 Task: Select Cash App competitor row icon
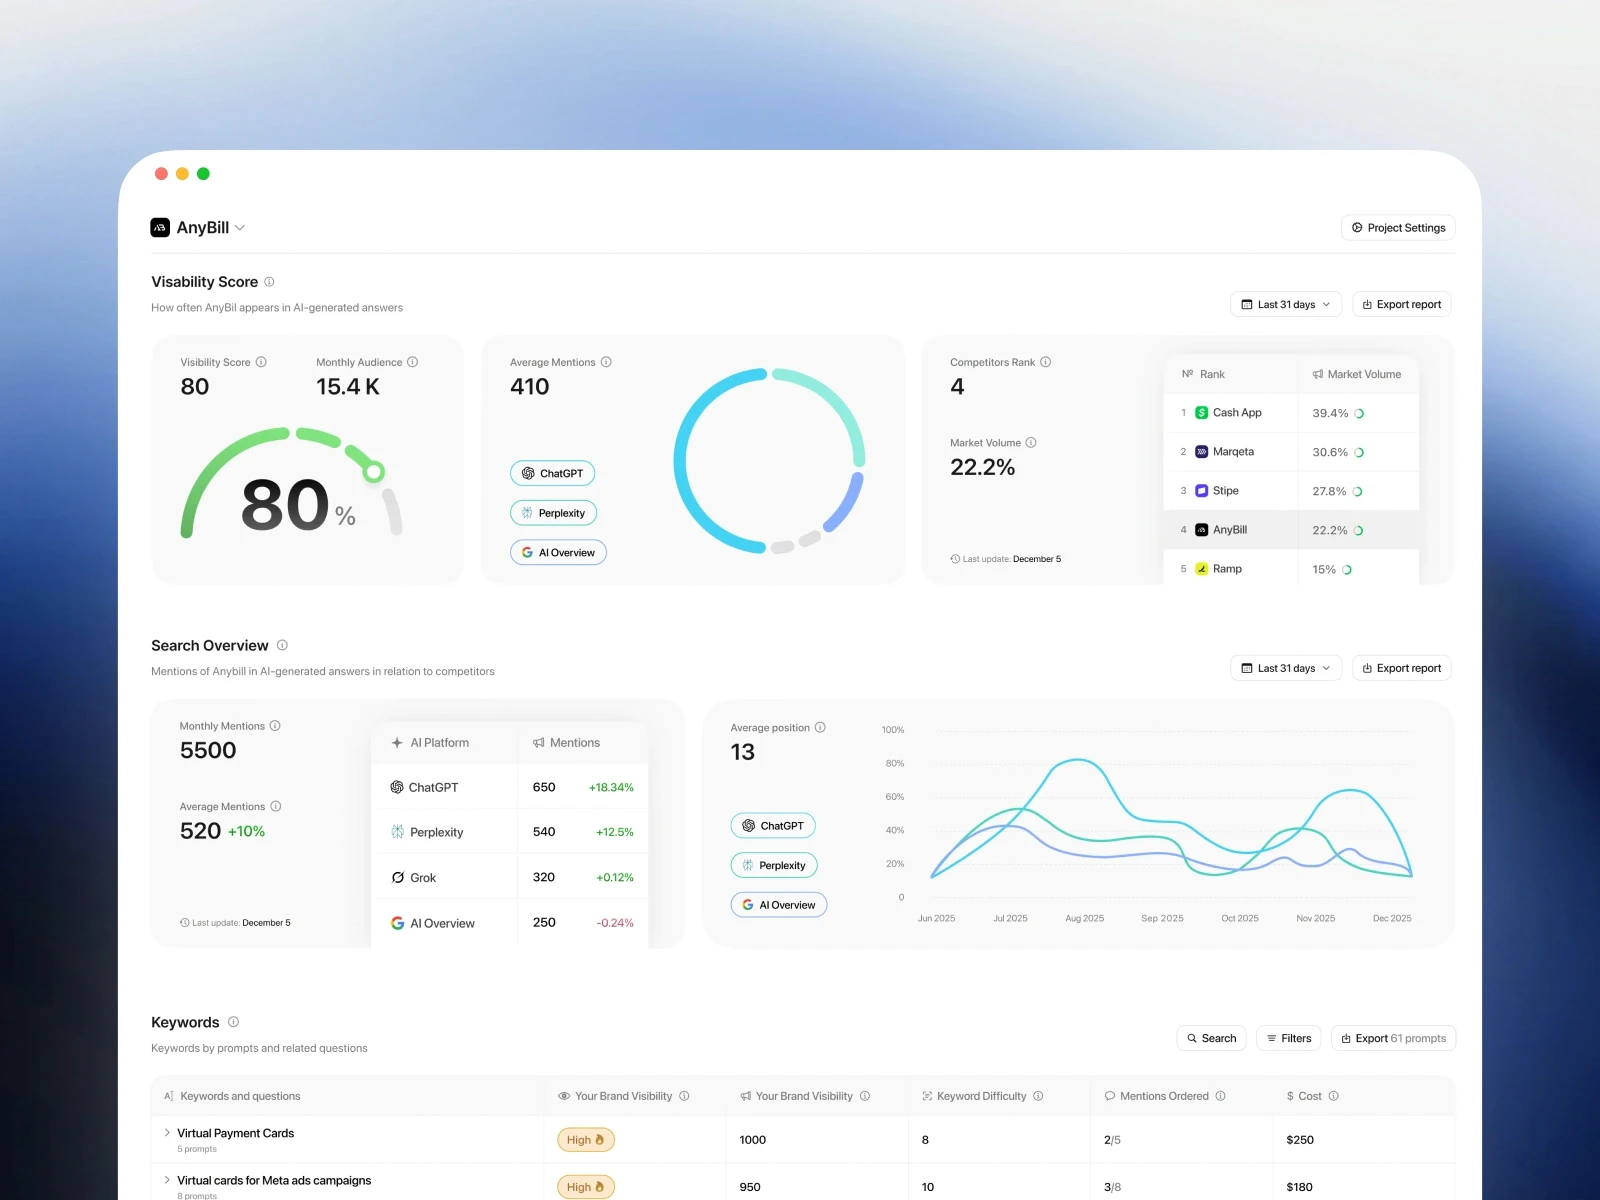coord(1202,412)
